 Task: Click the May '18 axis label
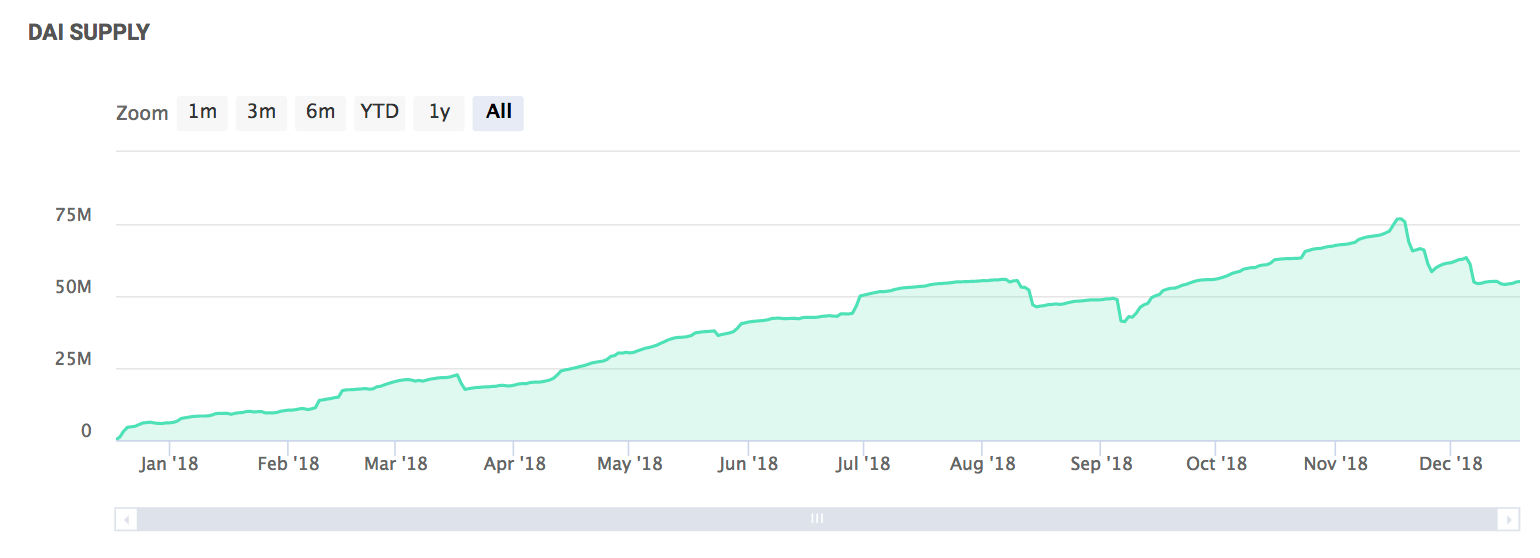pos(629,464)
